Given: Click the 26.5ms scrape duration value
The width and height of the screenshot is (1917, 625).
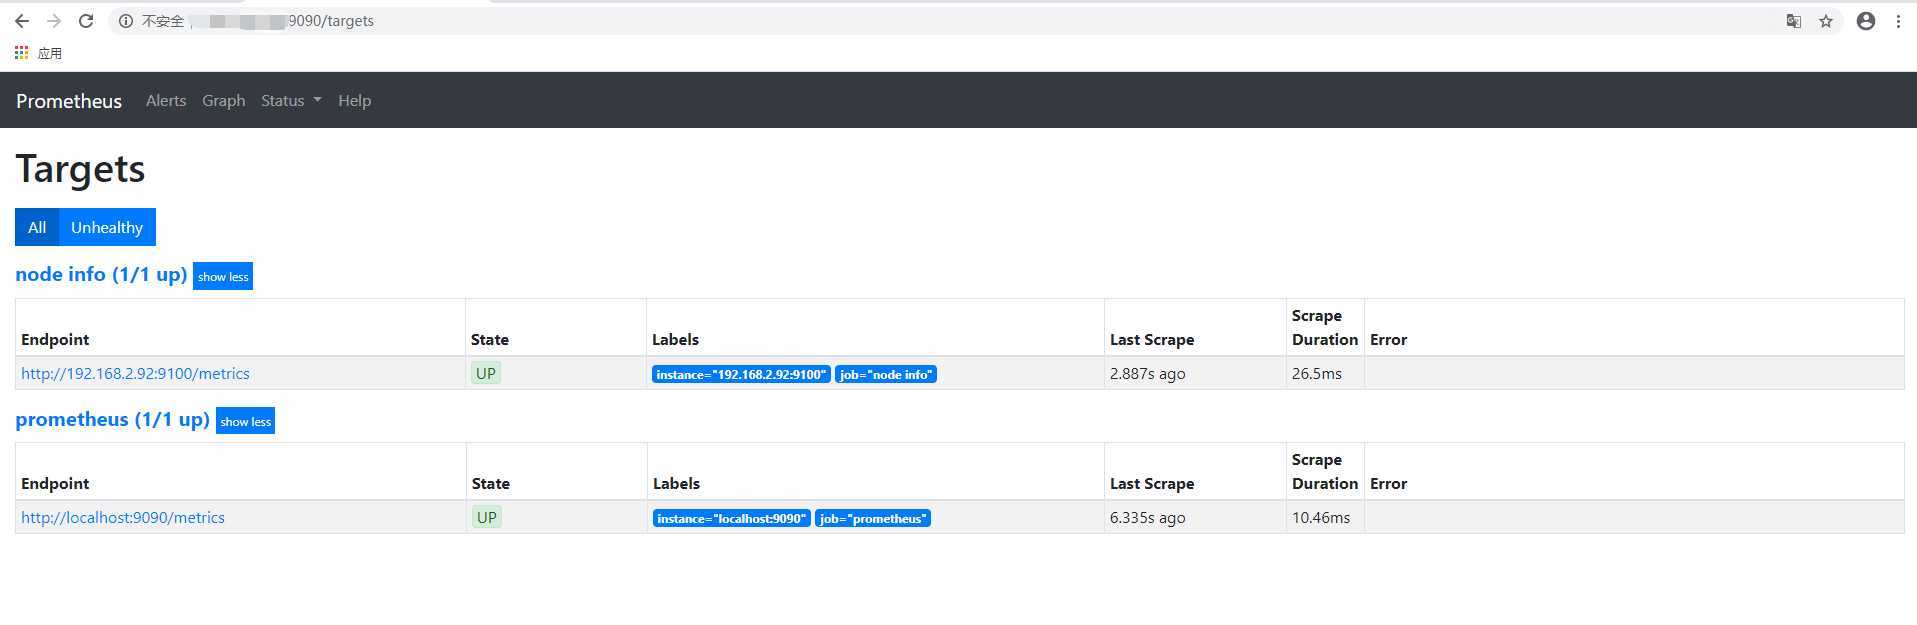Looking at the screenshot, I should 1317,374.
